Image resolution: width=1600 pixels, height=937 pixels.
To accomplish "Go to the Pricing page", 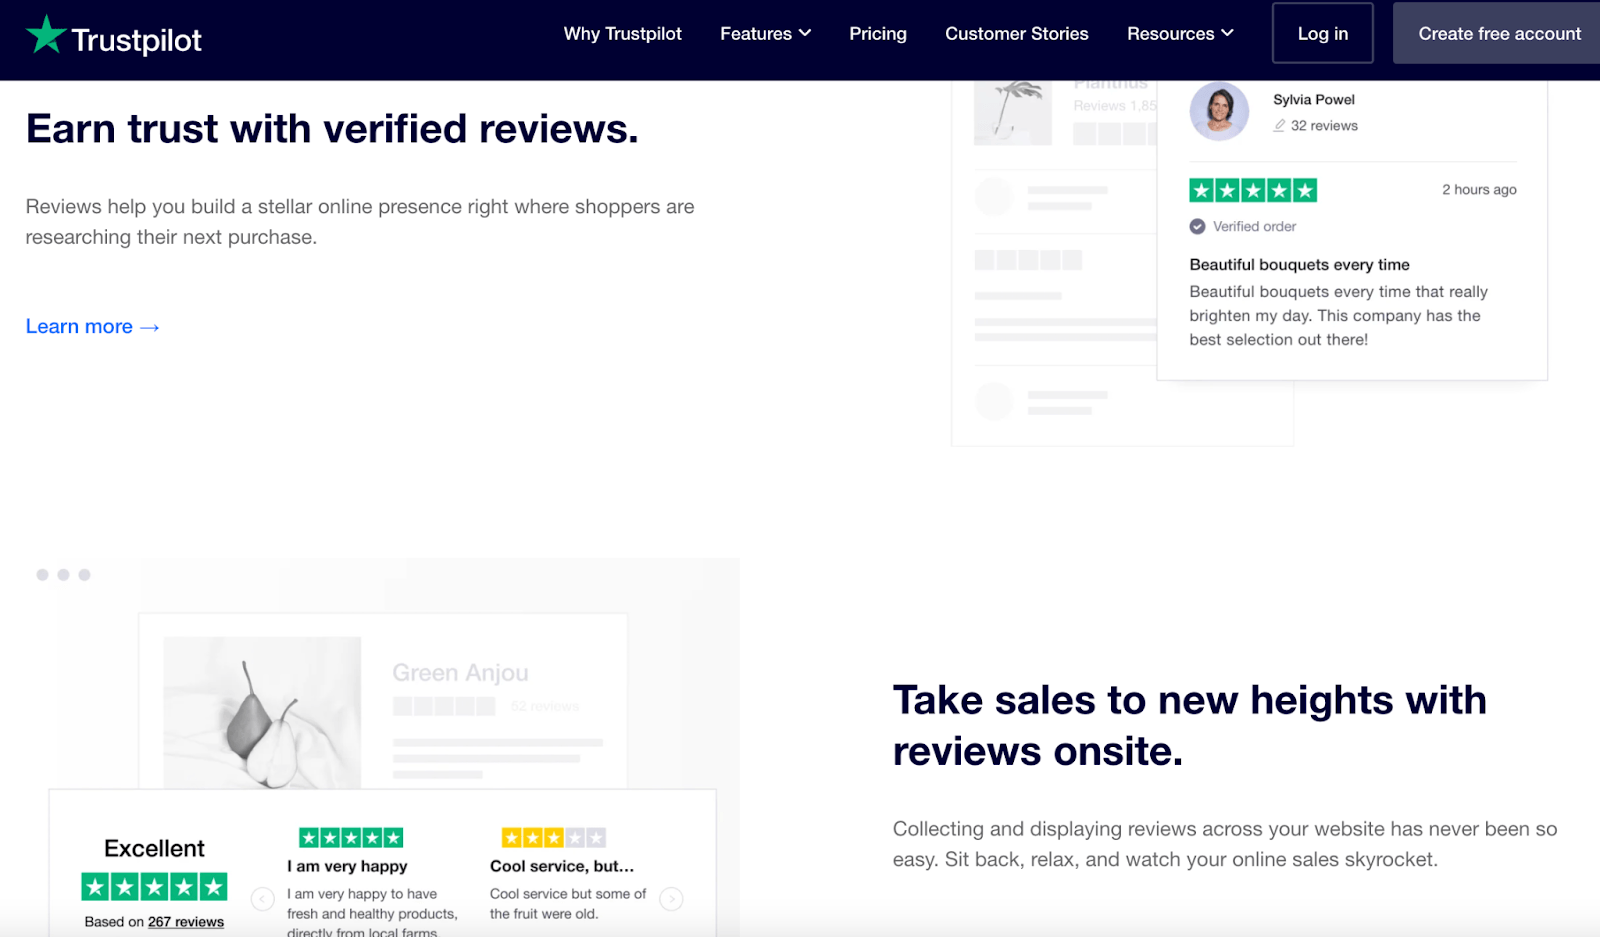I will [878, 34].
